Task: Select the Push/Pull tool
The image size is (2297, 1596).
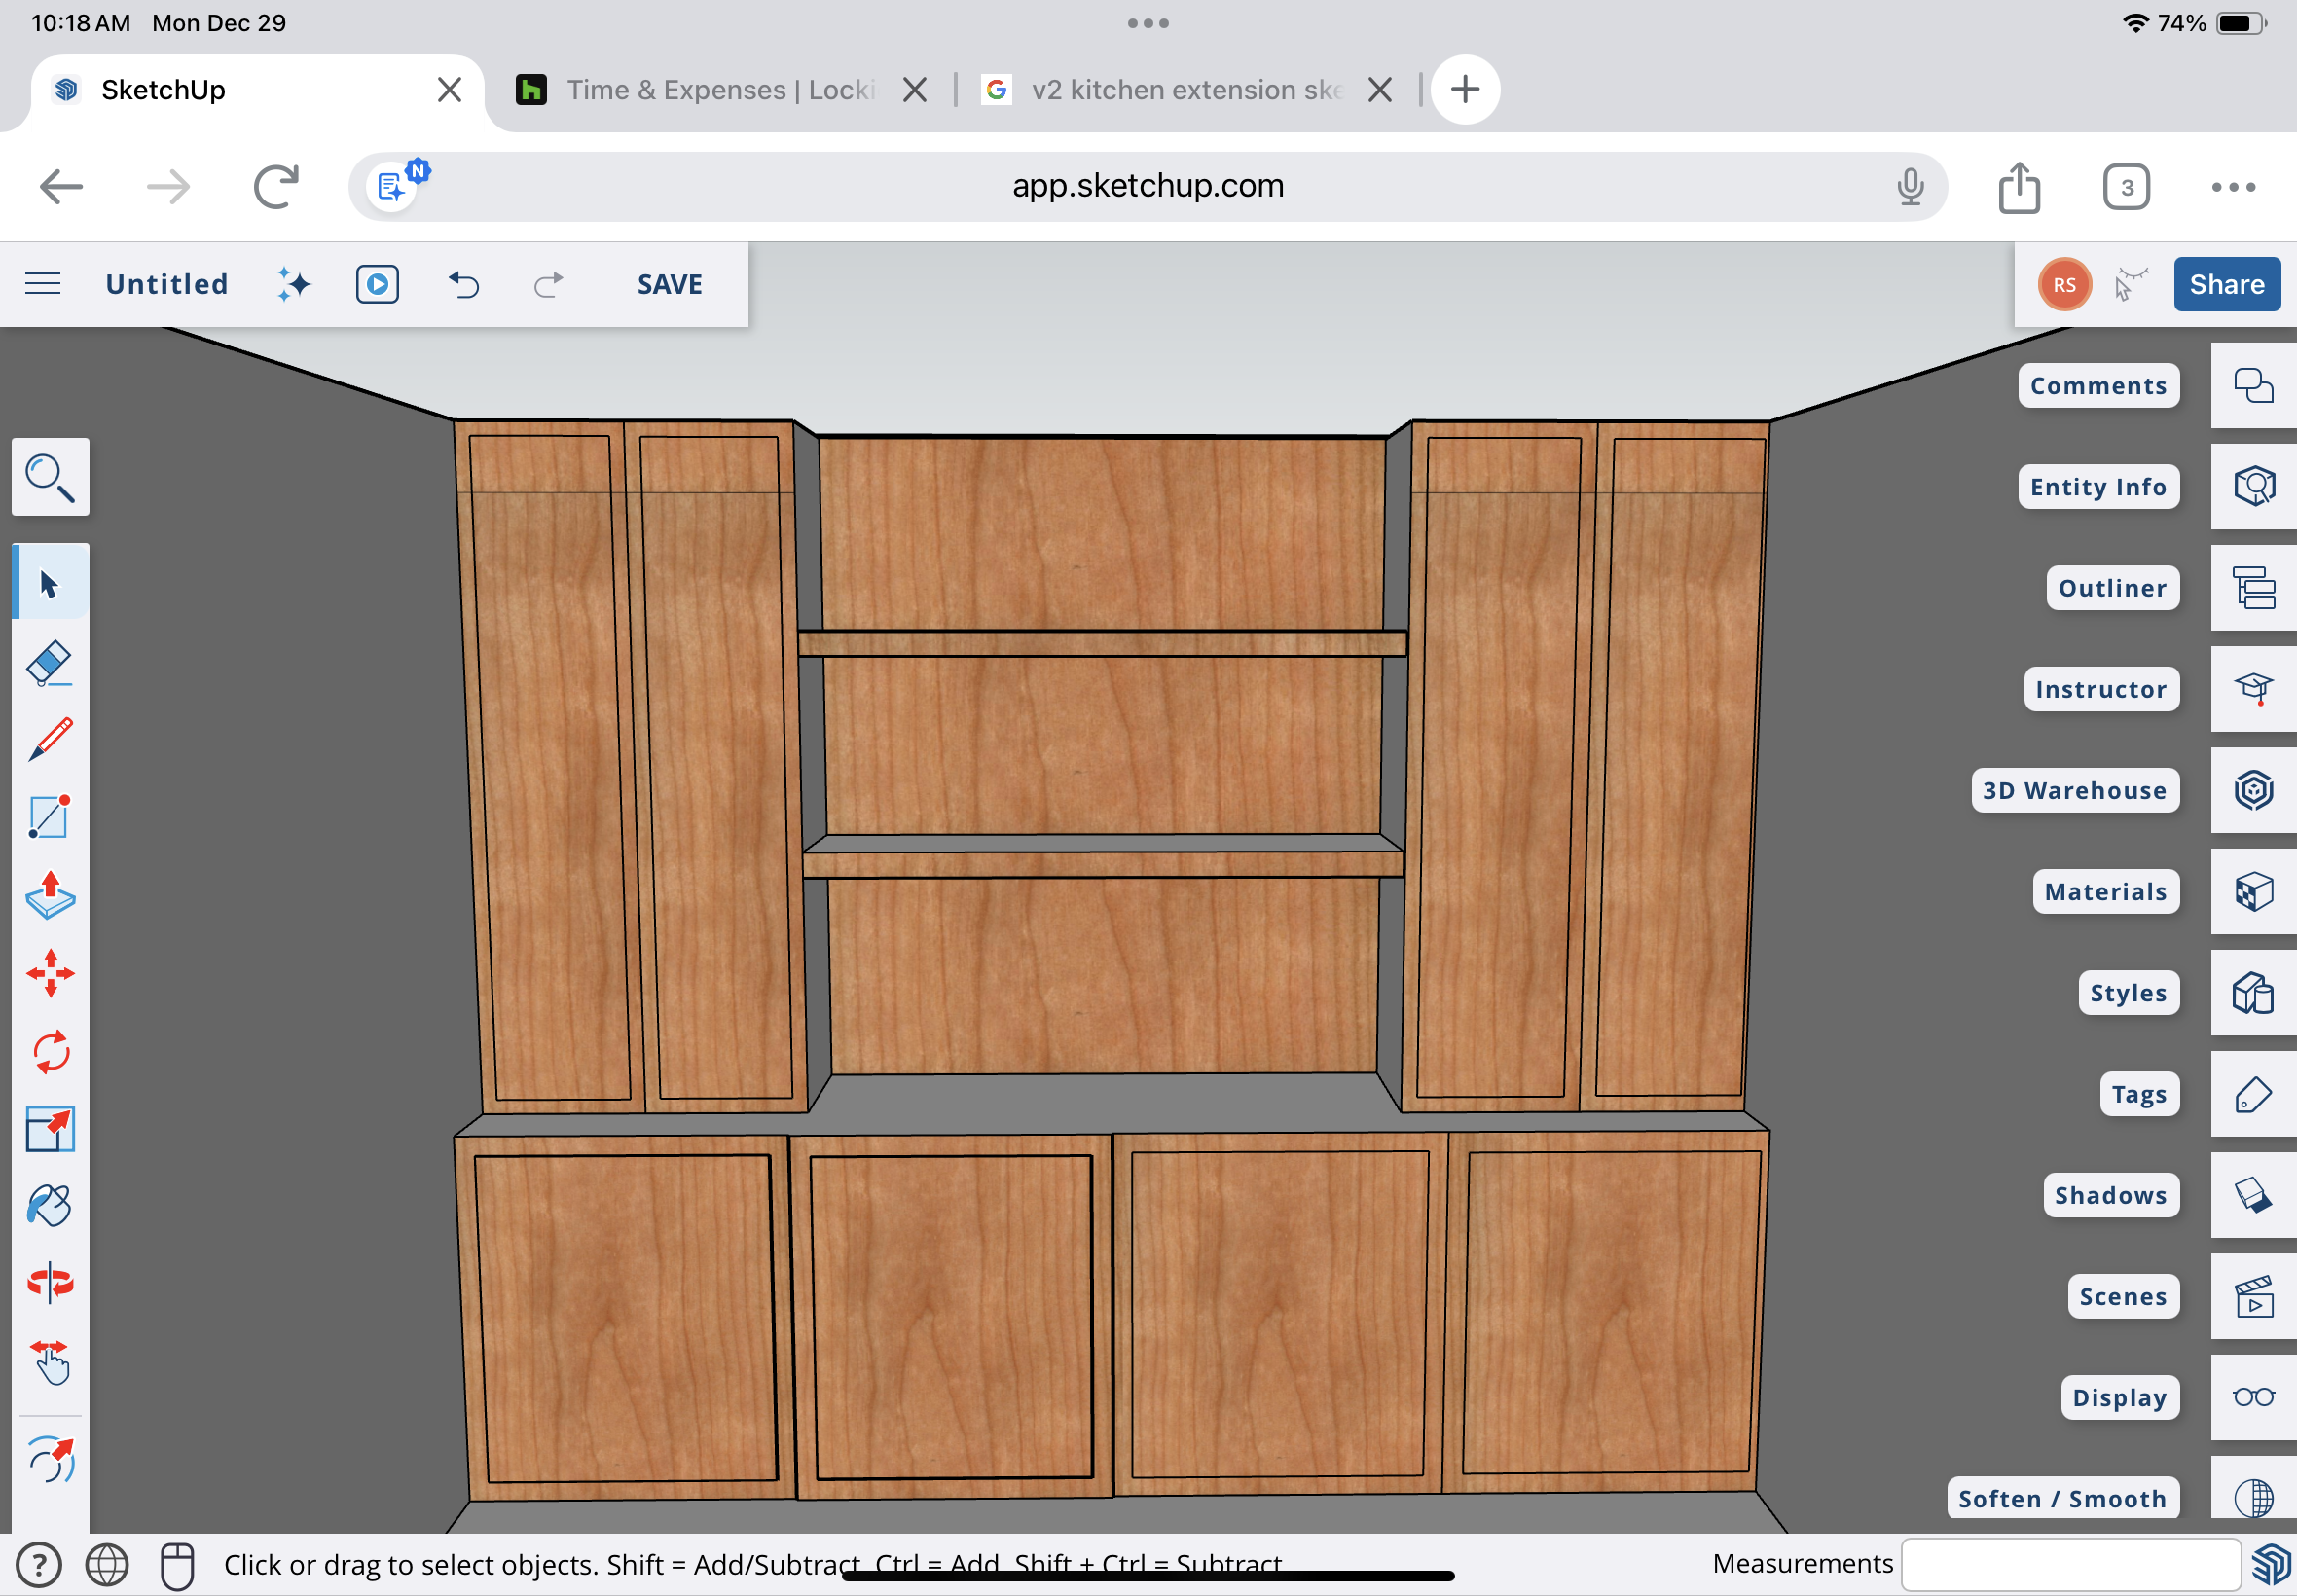Action: (49, 895)
